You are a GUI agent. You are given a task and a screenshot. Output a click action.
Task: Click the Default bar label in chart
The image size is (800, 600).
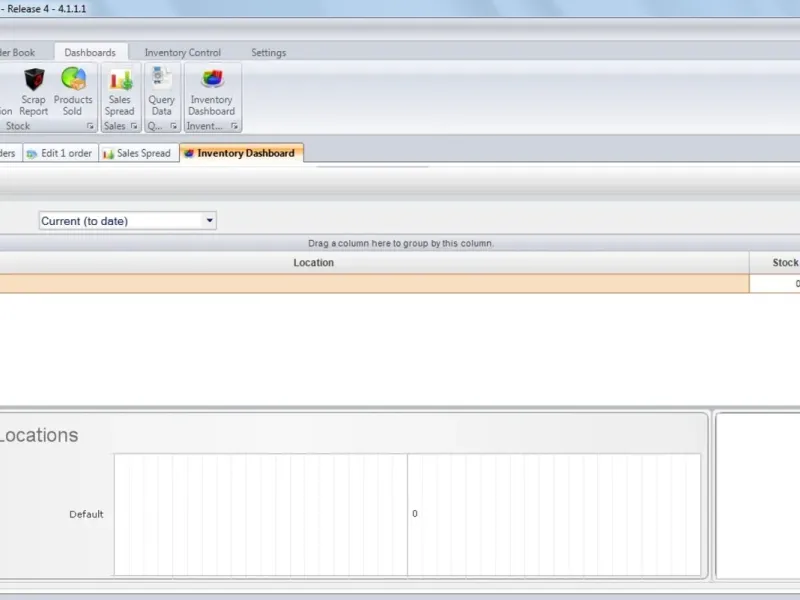tap(86, 514)
